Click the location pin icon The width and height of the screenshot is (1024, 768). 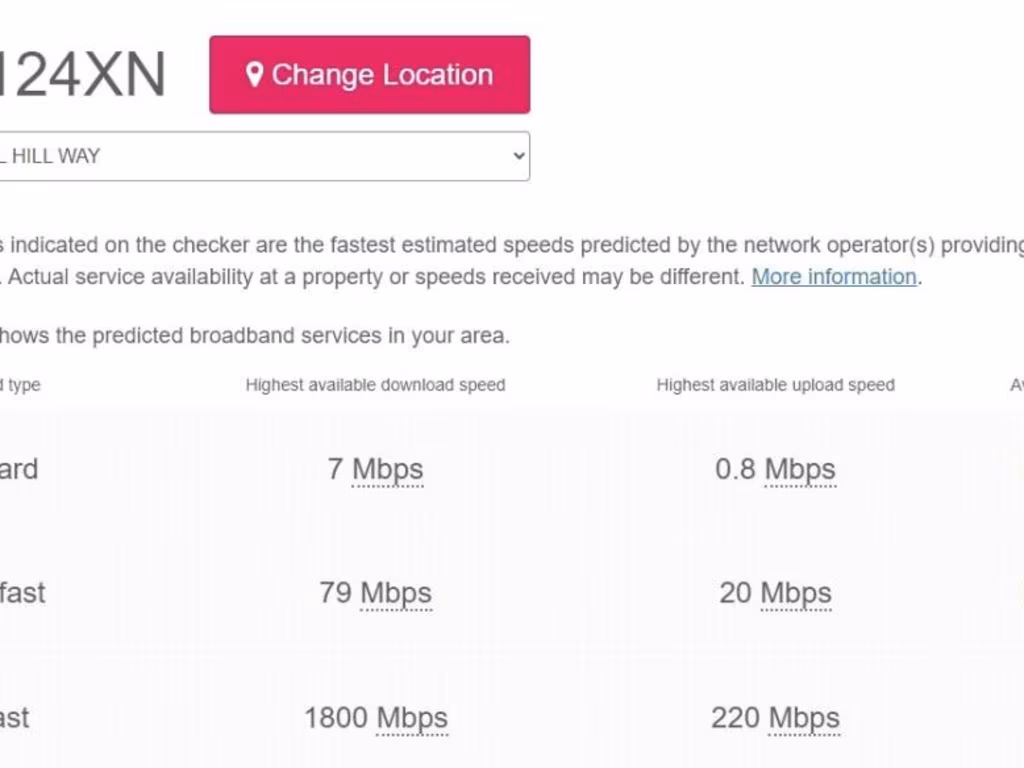click(x=254, y=75)
